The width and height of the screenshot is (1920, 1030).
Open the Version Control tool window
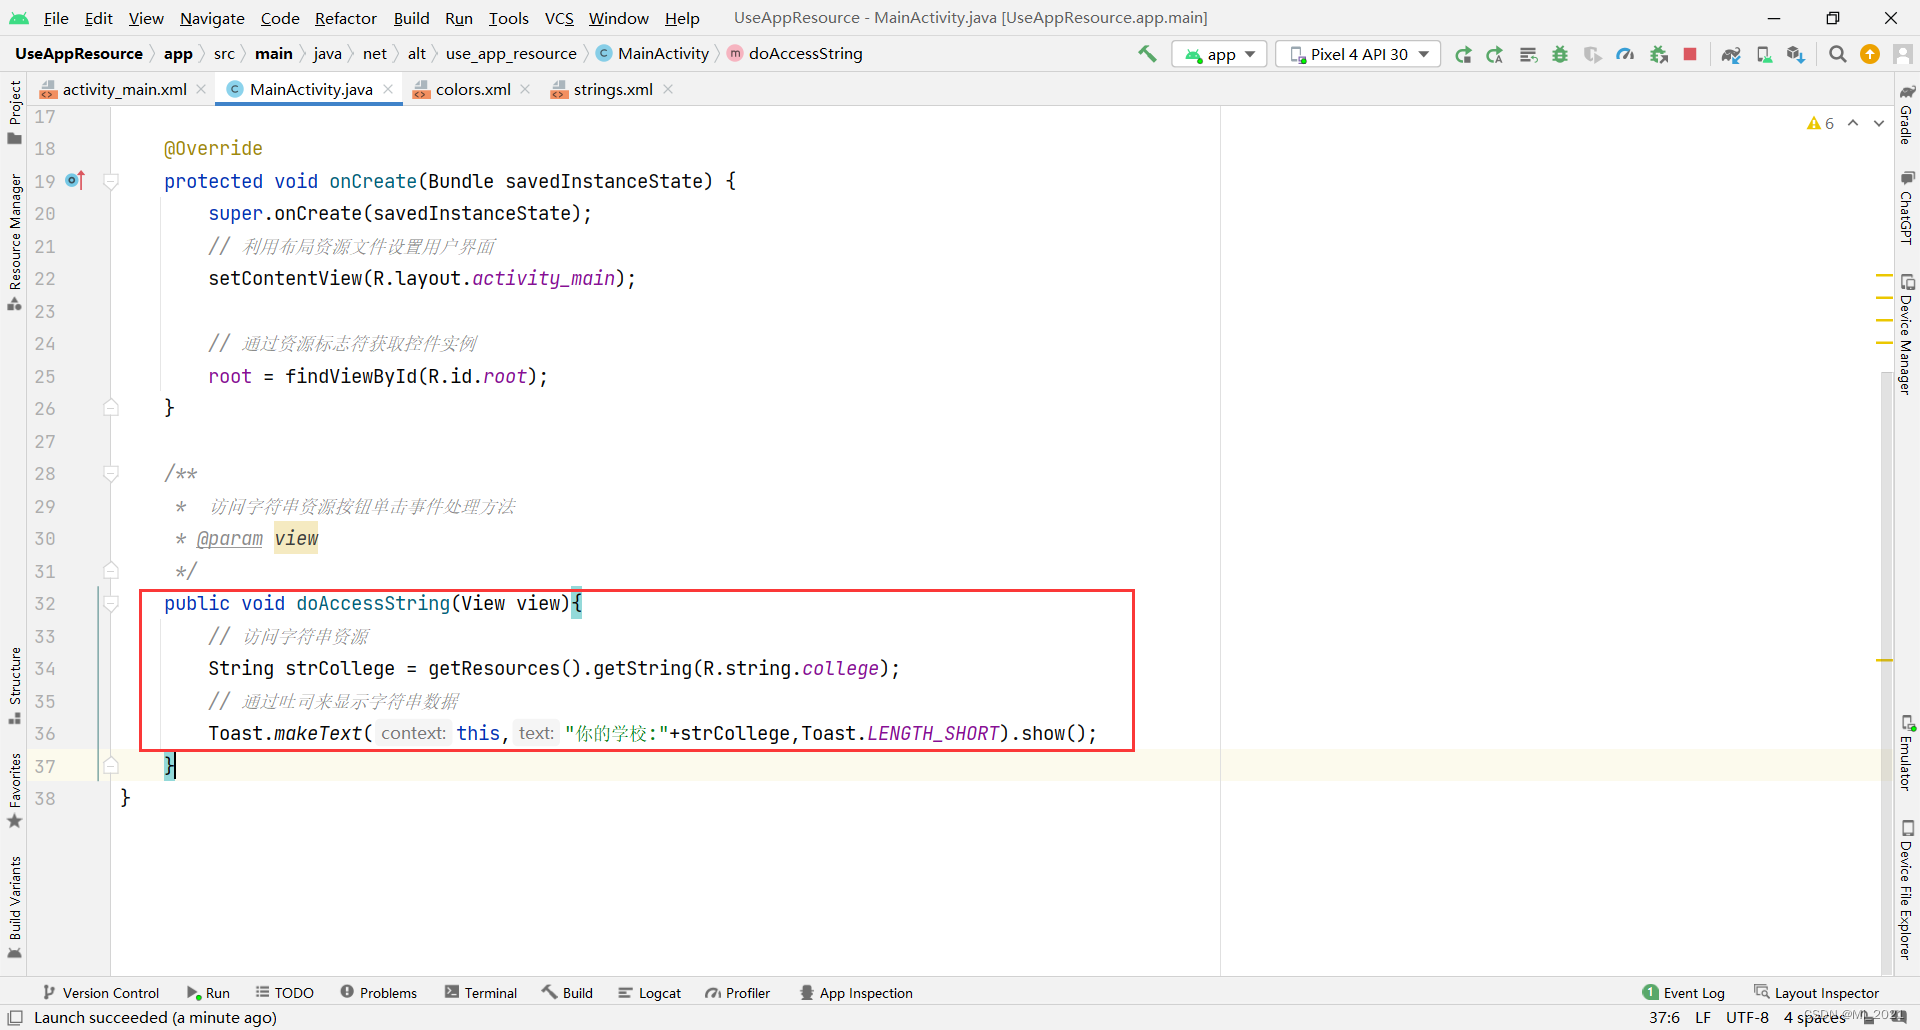point(100,993)
